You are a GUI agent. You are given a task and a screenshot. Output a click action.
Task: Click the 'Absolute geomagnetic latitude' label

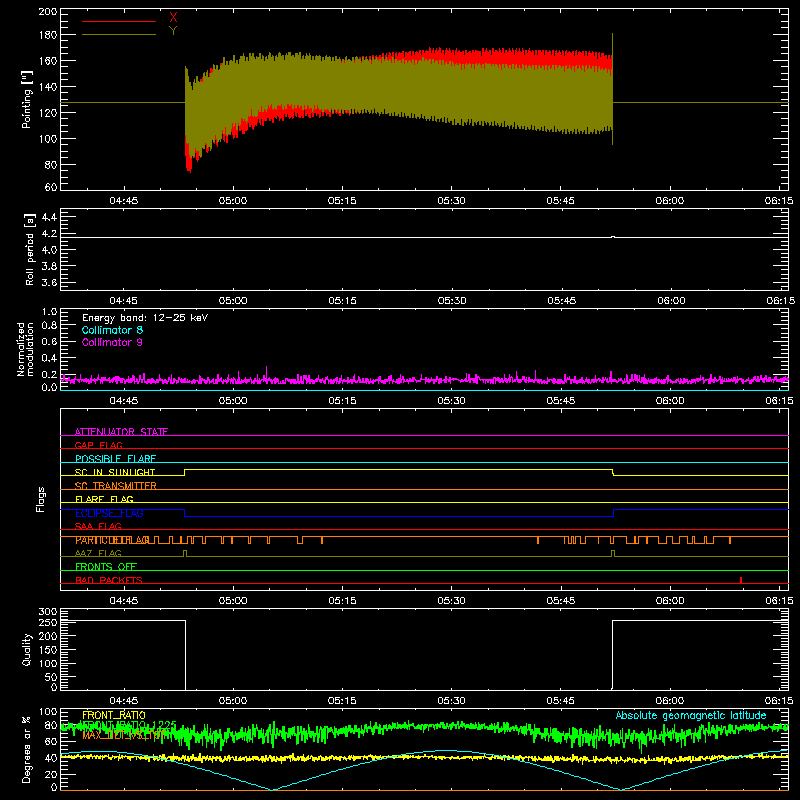coord(691,715)
